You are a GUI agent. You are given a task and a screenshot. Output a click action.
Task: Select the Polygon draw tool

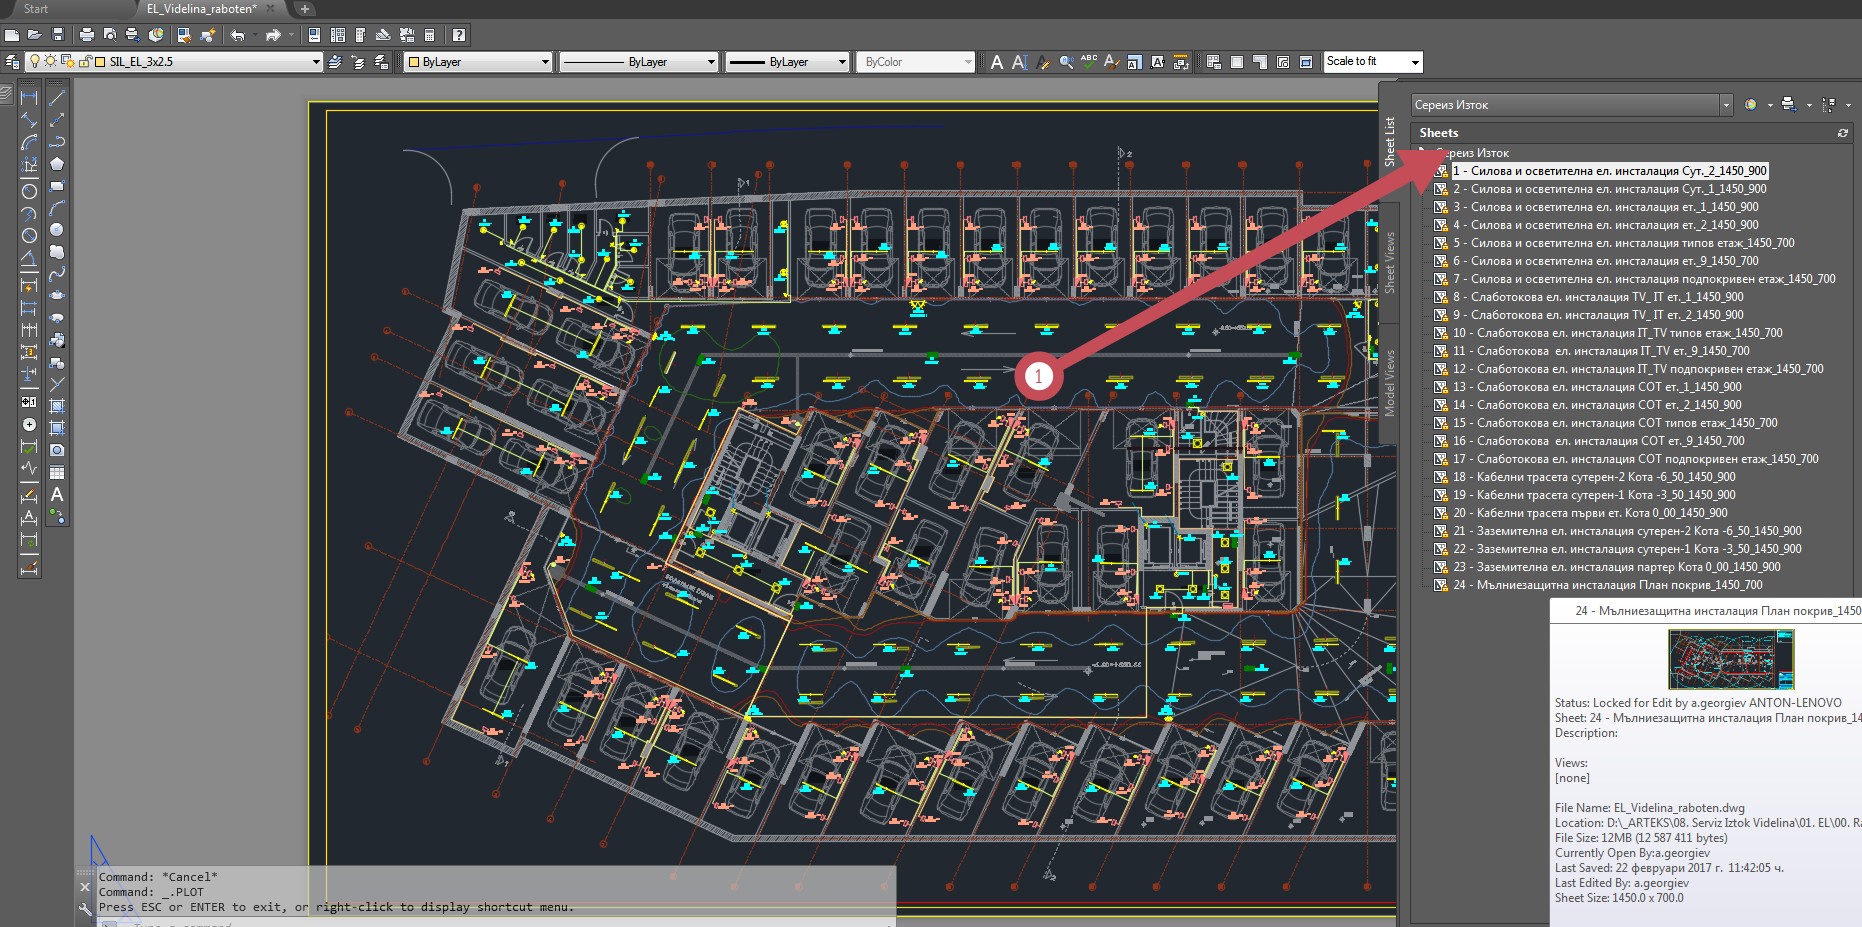point(57,165)
